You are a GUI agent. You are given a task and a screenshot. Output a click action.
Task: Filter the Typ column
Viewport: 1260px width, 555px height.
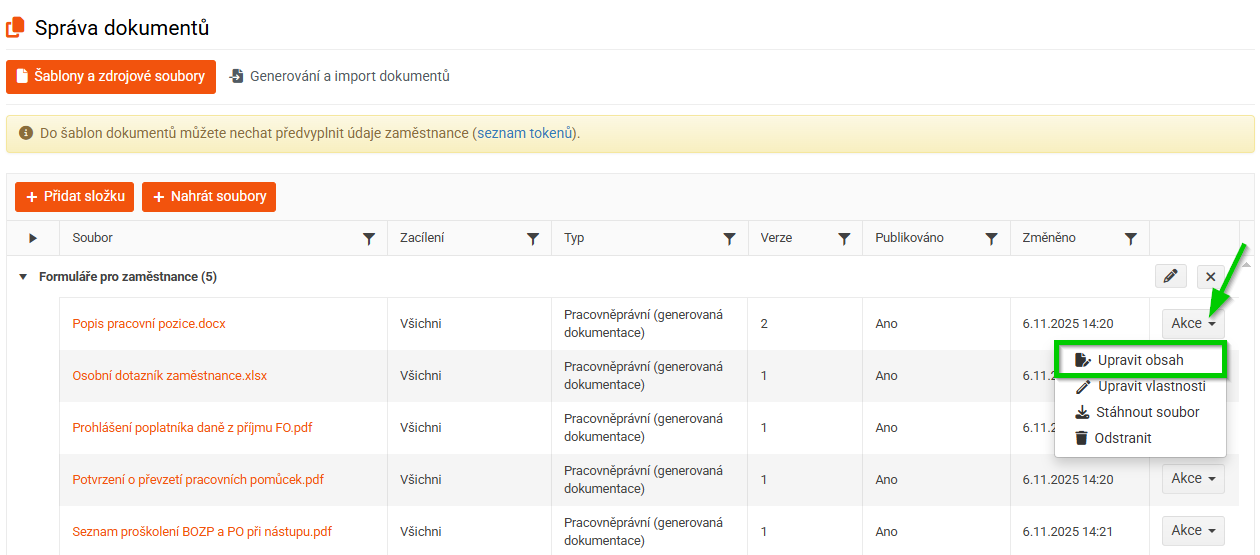click(730, 239)
